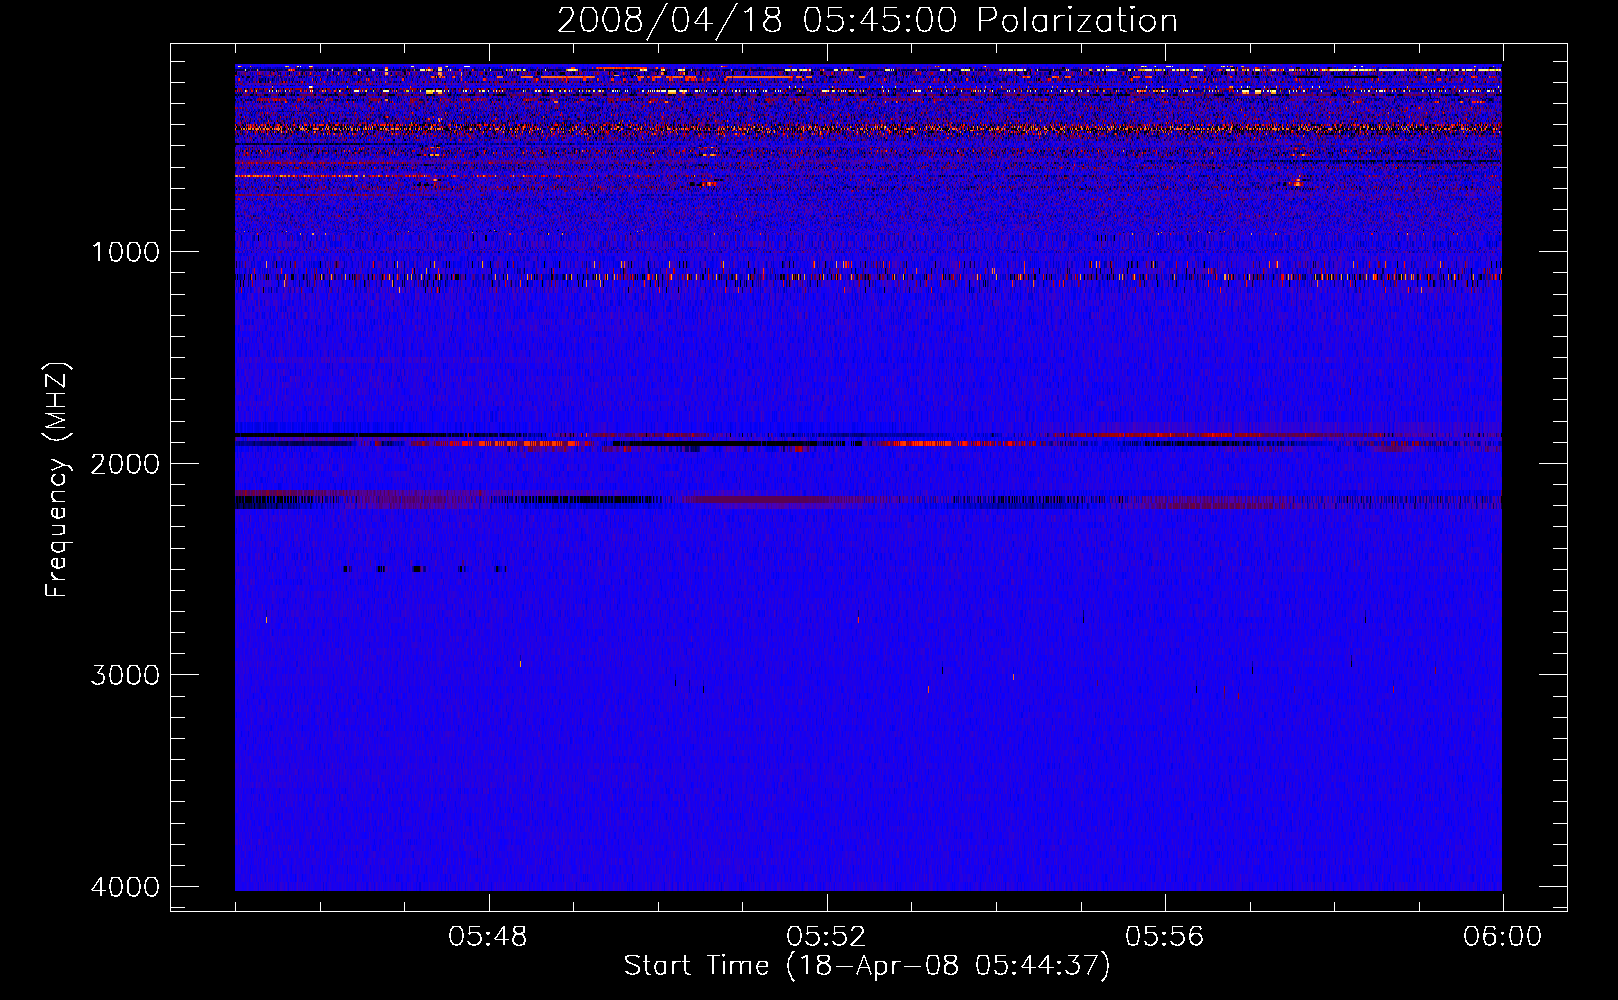Click the 05:52 time tick label

[826, 937]
